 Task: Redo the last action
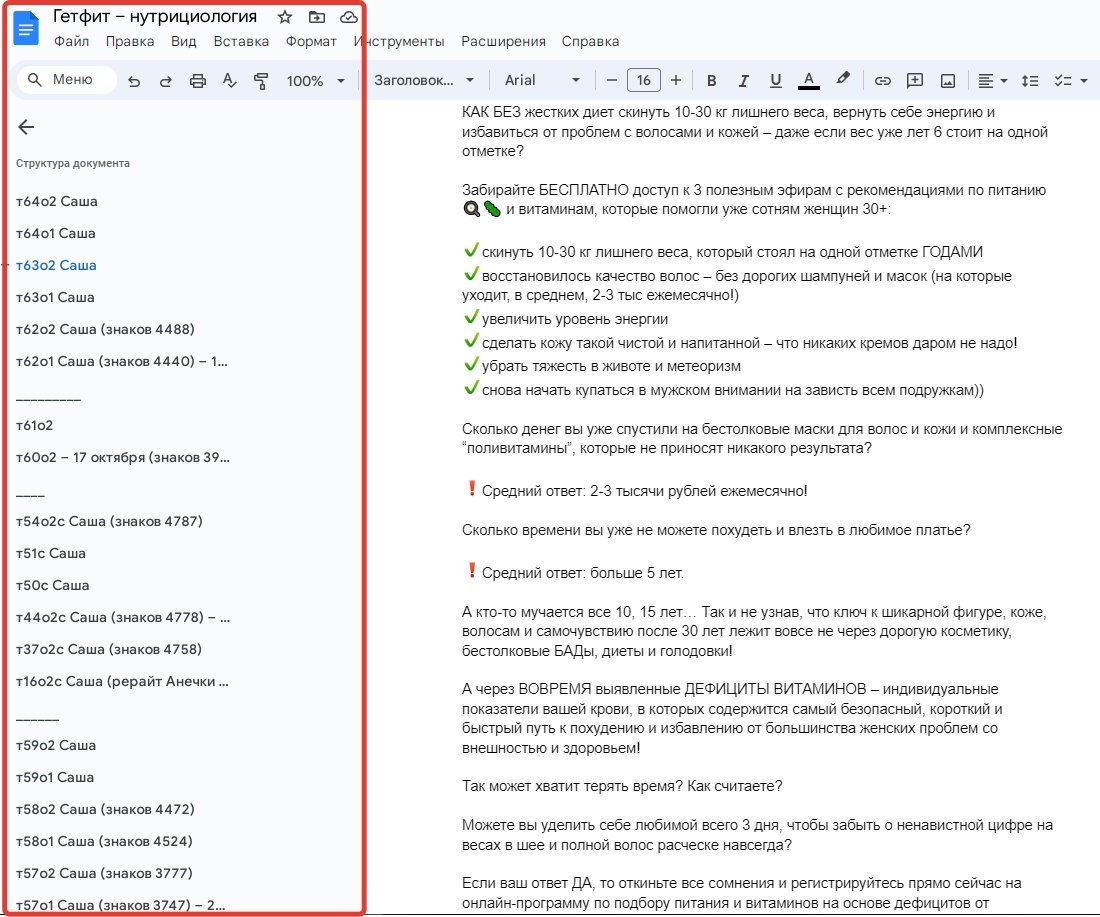click(x=166, y=81)
